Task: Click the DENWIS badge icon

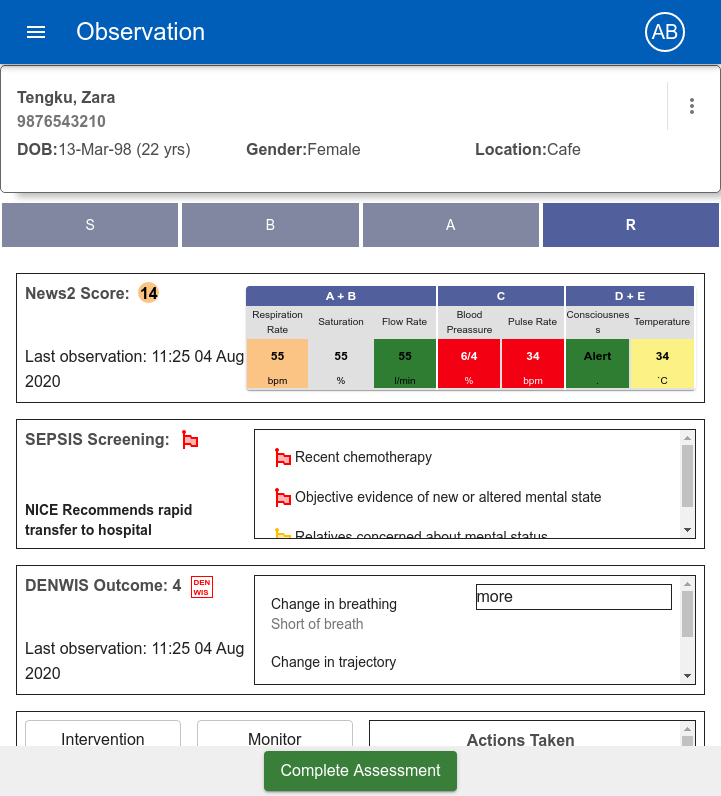Action: tap(202, 587)
